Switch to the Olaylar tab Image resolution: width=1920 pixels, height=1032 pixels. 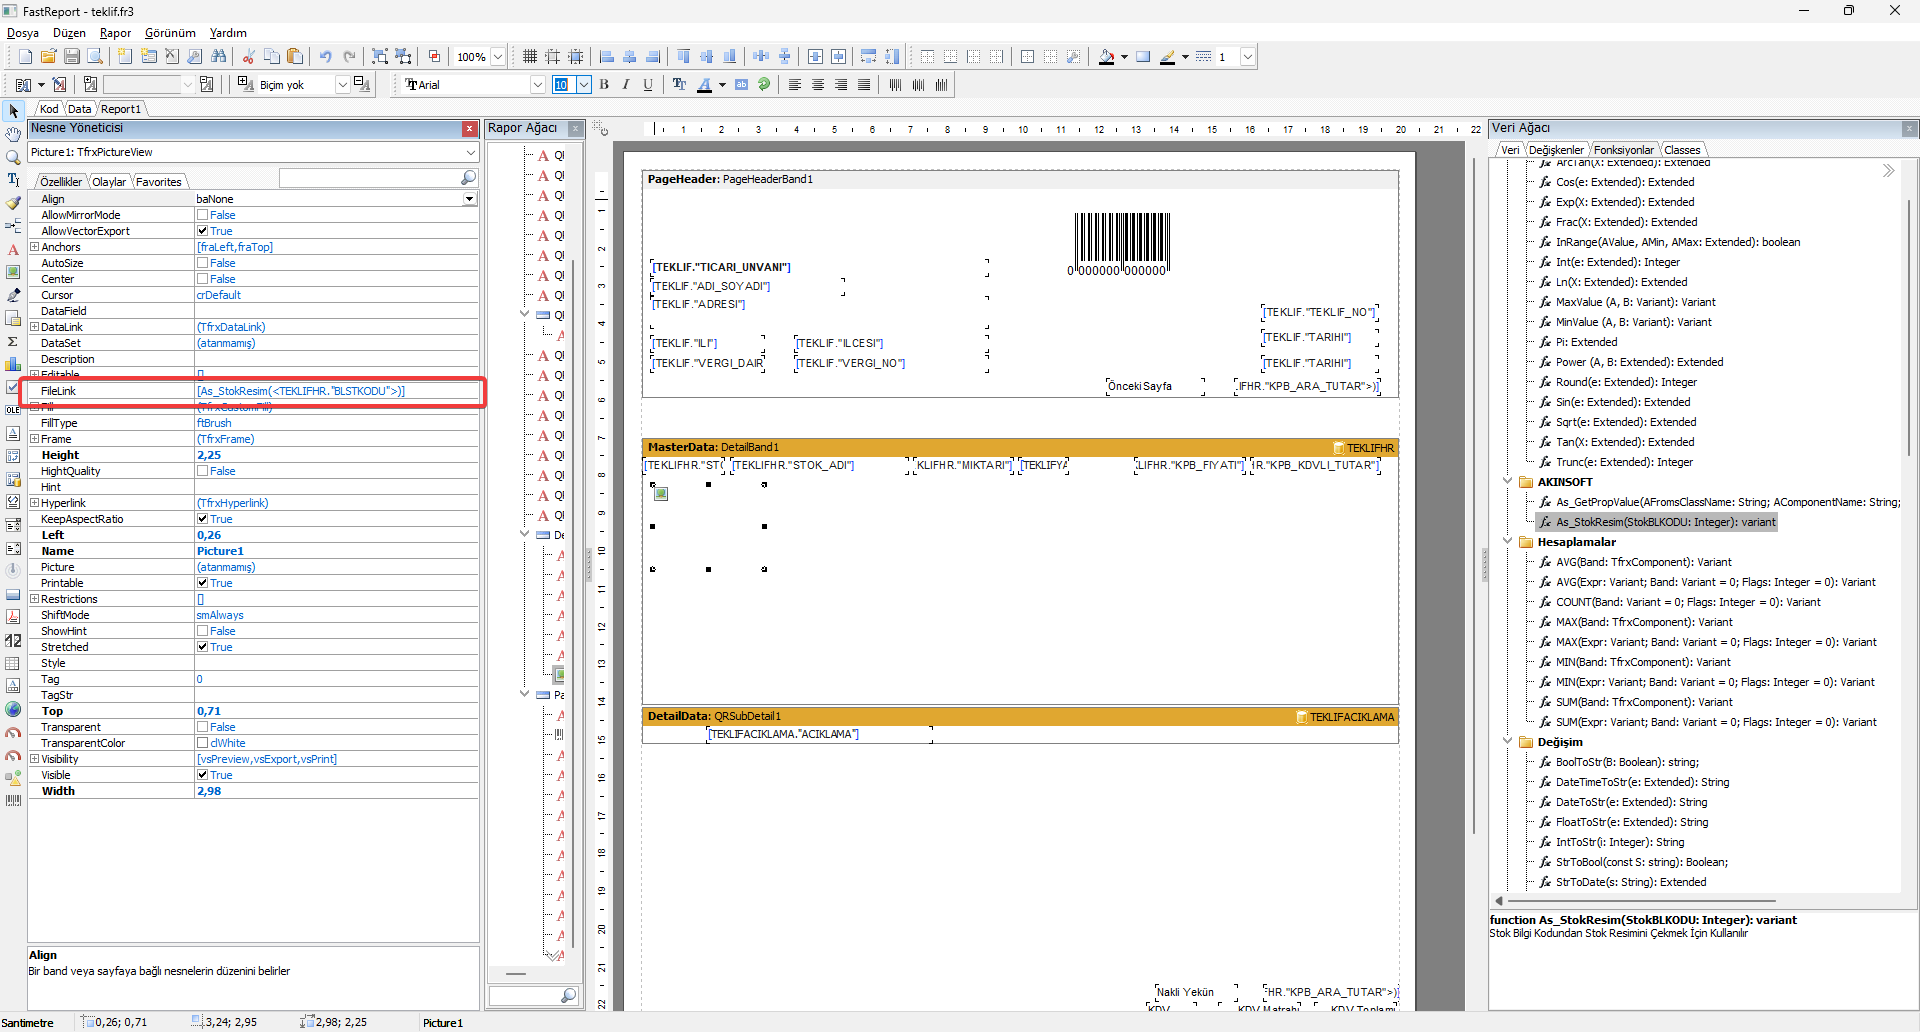tap(109, 182)
